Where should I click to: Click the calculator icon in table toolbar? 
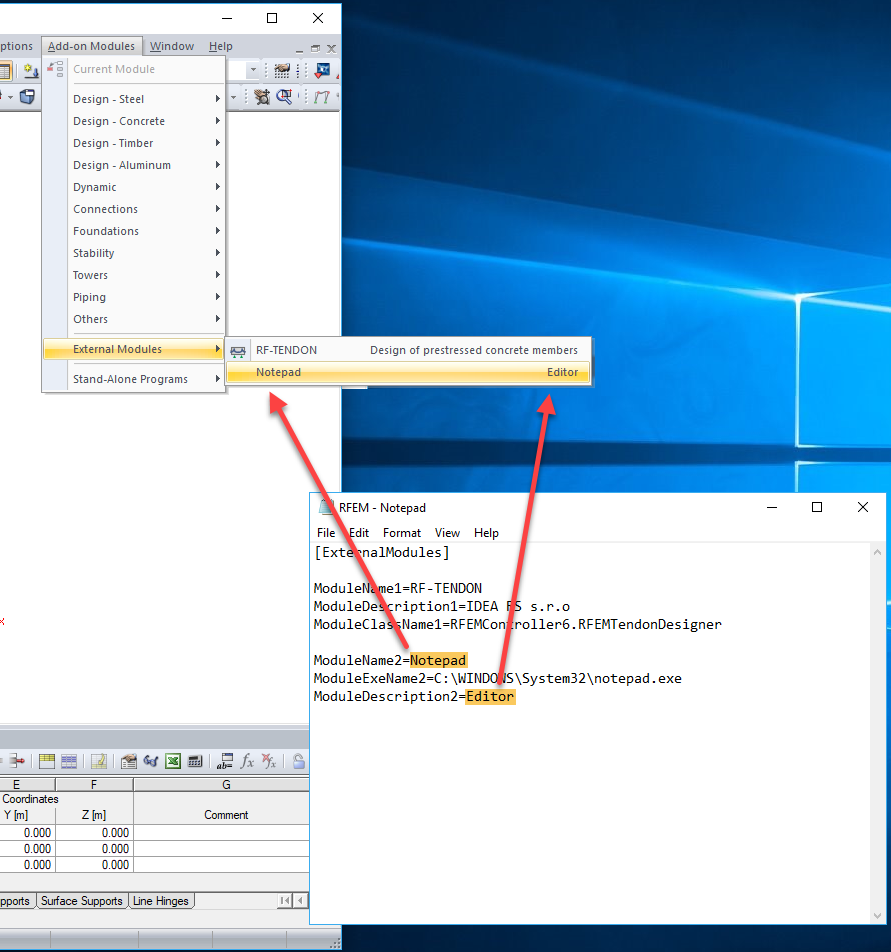[x=195, y=761]
